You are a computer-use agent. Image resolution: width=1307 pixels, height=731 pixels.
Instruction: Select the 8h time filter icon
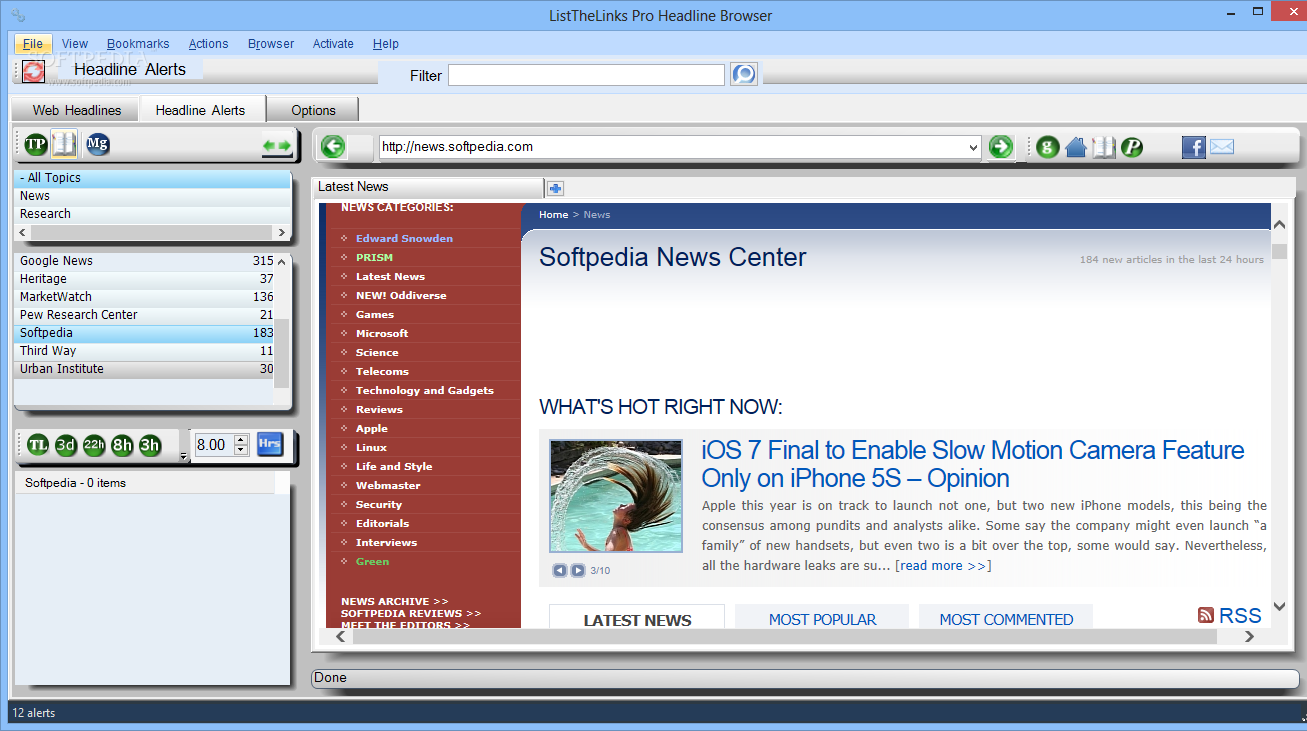click(122, 445)
